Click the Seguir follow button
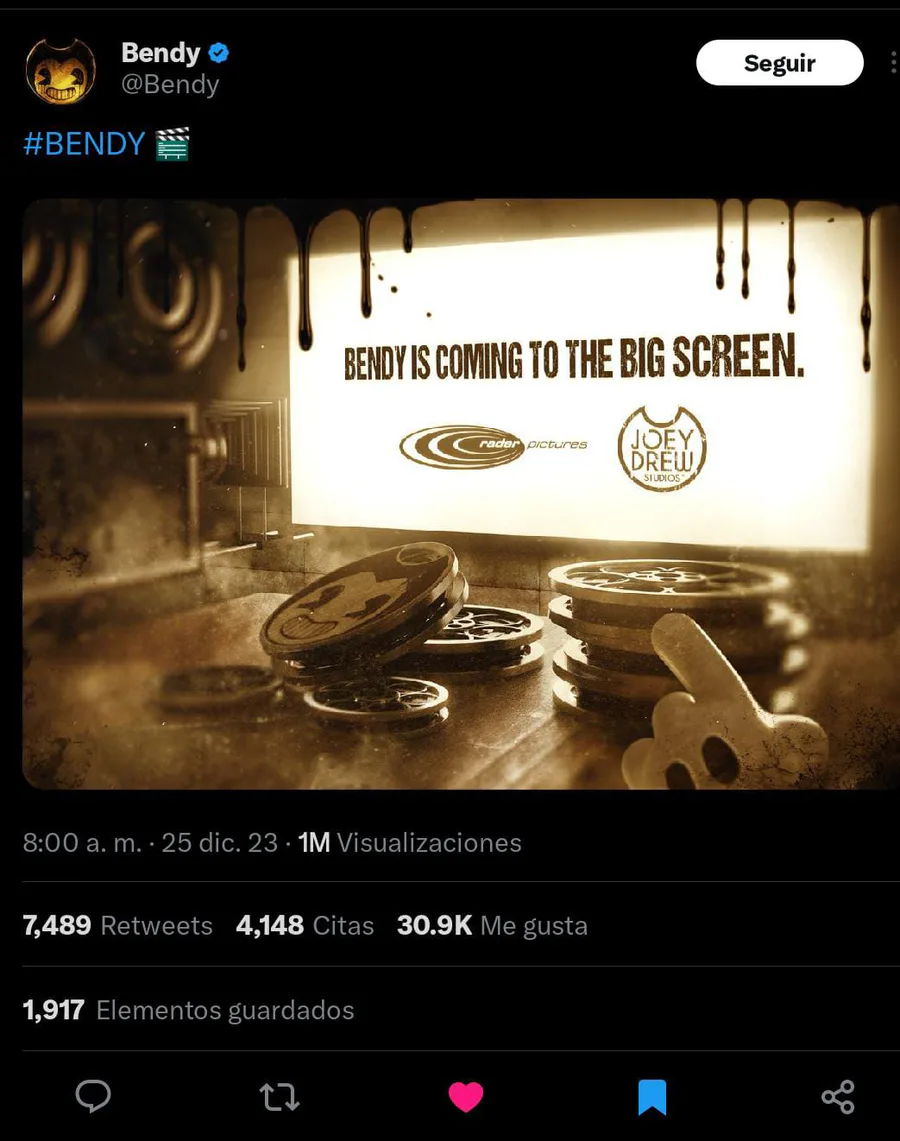Image resolution: width=900 pixels, height=1141 pixels. tap(779, 63)
